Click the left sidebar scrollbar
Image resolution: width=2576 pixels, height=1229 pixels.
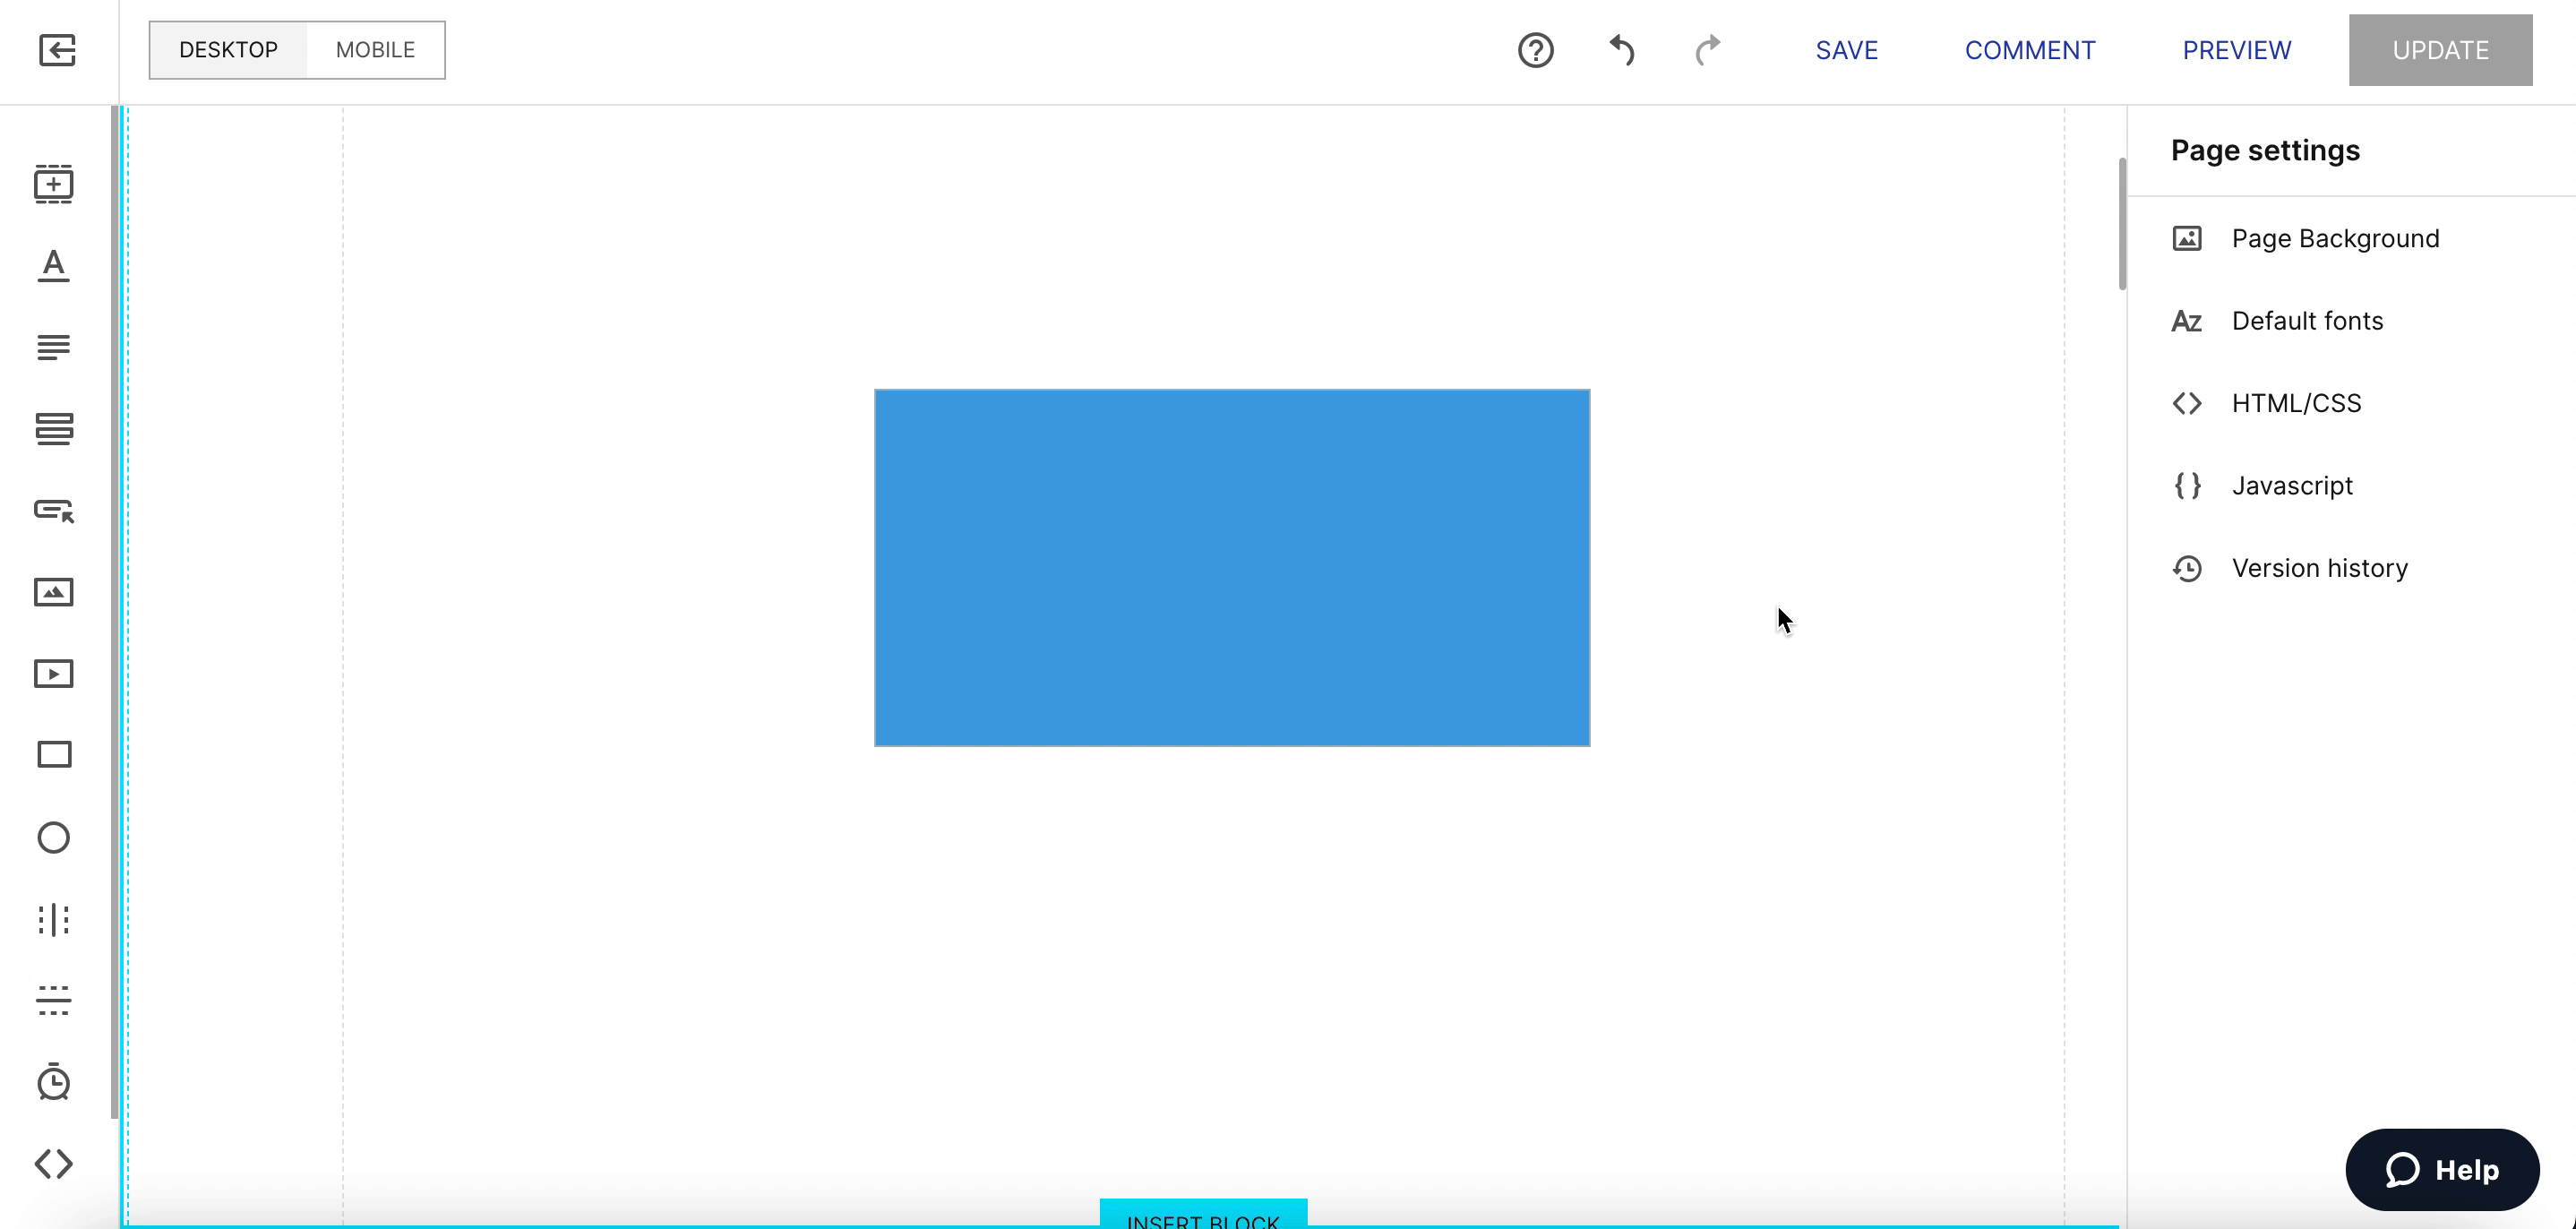pyautogui.click(x=115, y=612)
